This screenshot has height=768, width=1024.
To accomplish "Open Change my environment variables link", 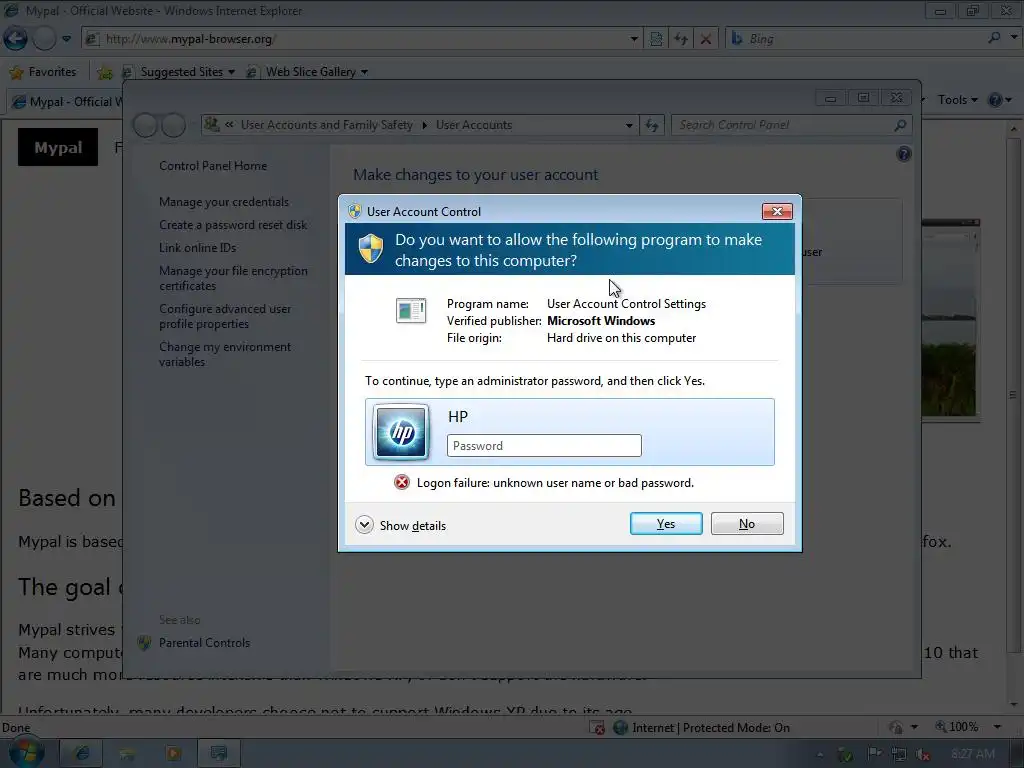I will (x=225, y=354).
